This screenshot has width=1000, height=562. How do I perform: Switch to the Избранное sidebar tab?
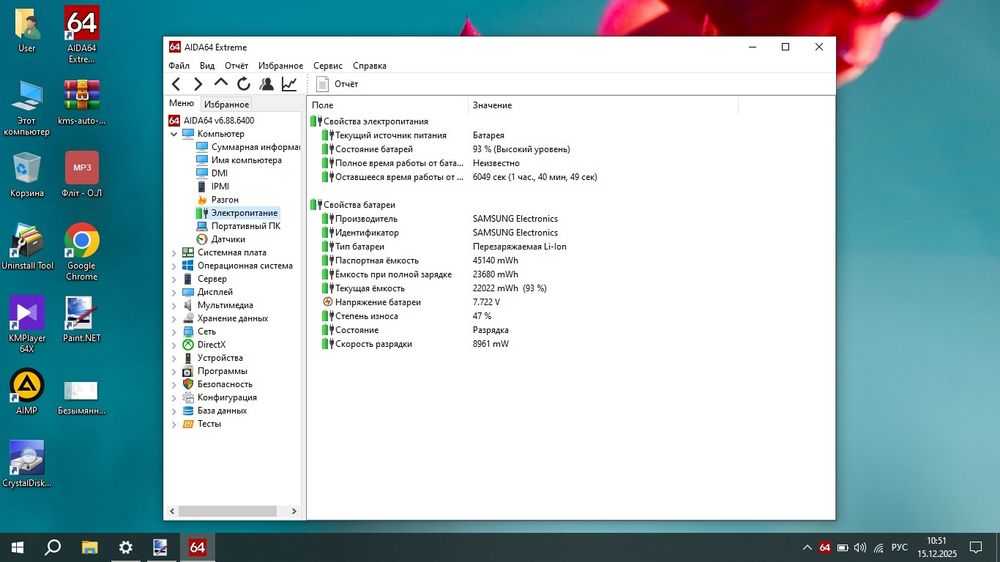226,104
